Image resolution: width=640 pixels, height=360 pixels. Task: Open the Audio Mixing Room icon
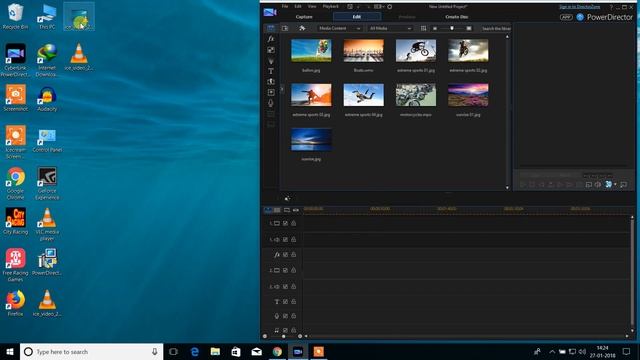point(271,93)
